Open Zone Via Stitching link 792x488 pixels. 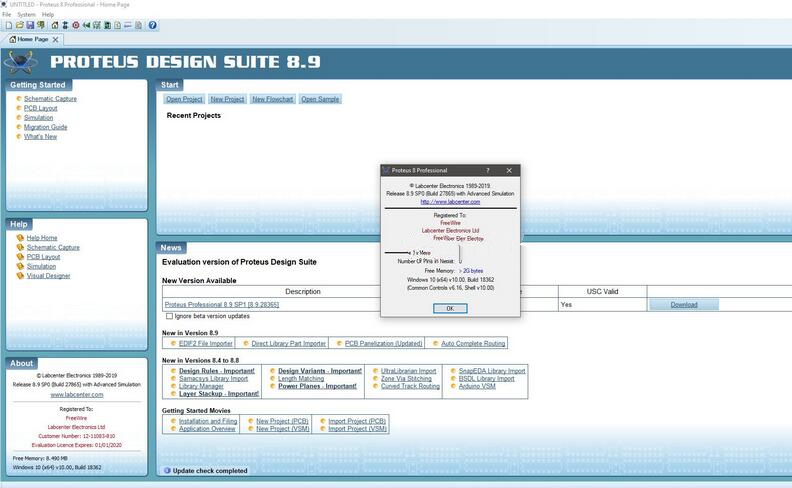pyautogui.click(x=406, y=378)
